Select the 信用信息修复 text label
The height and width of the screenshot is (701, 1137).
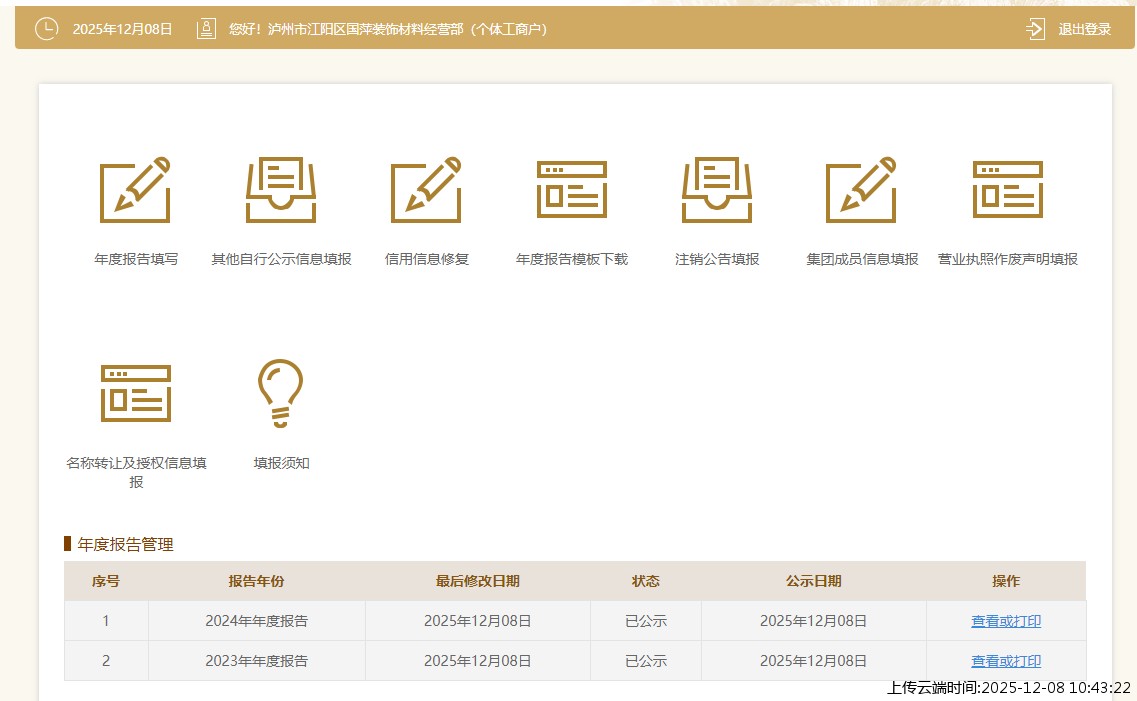[x=427, y=259]
